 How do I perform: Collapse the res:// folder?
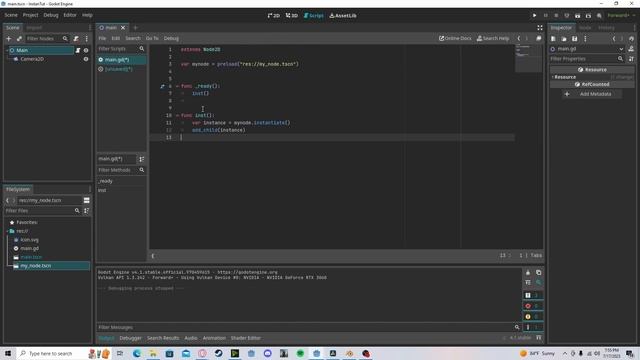click(7, 231)
